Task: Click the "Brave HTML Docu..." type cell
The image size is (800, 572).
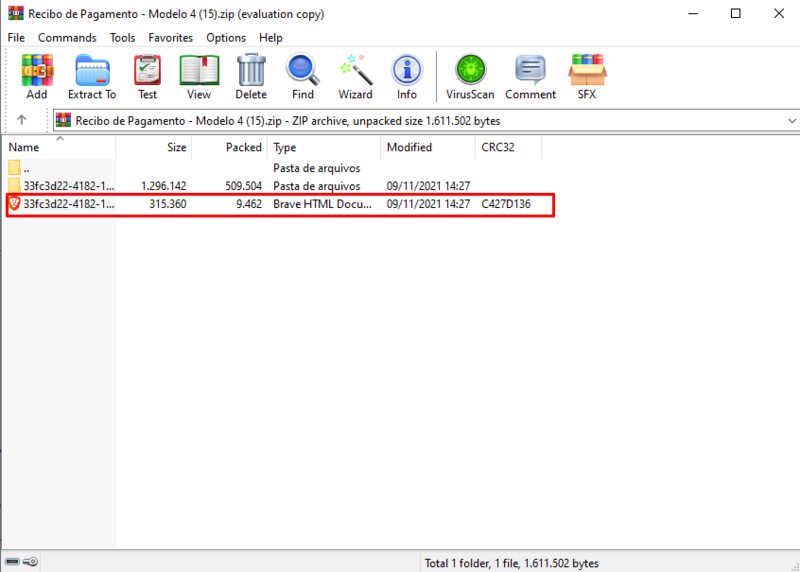Action: click(x=322, y=204)
